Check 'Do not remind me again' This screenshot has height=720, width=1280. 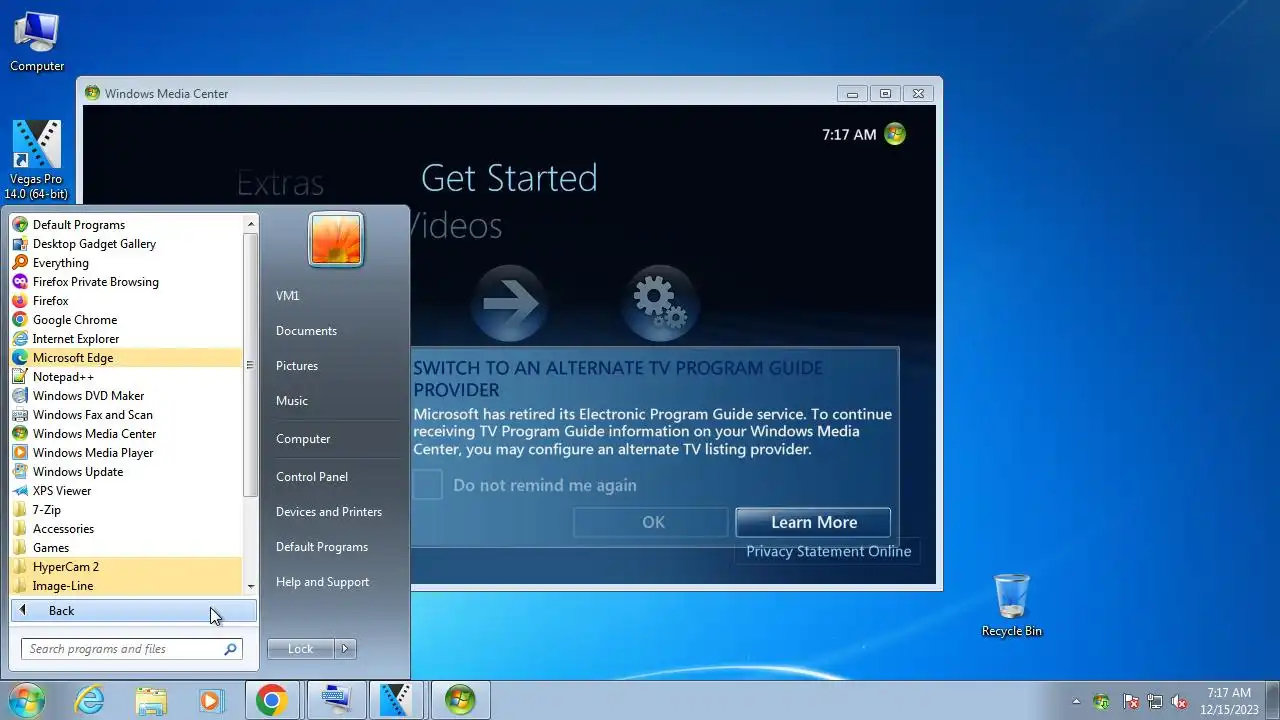(x=428, y=485)
